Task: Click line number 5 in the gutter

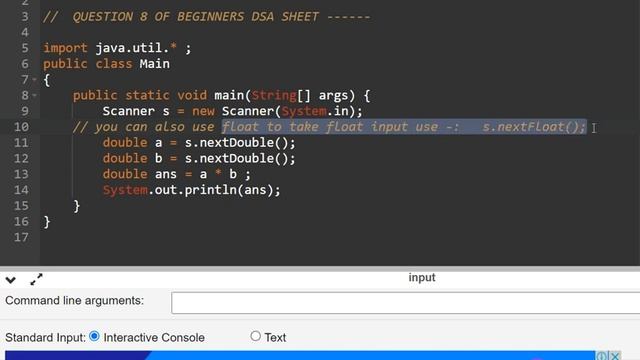Action: pyautogui.click(x=24, y=48)
